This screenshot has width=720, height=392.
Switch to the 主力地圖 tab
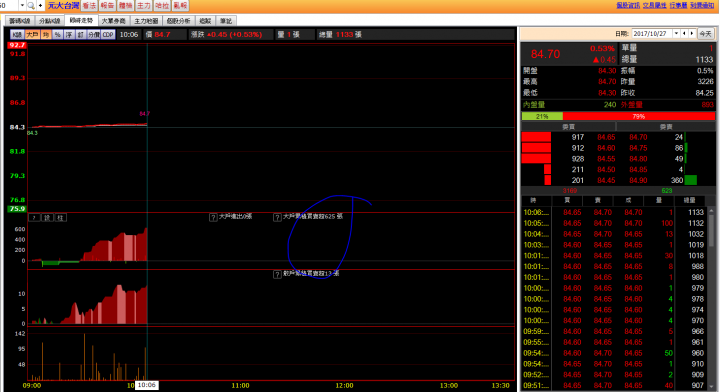146,21
